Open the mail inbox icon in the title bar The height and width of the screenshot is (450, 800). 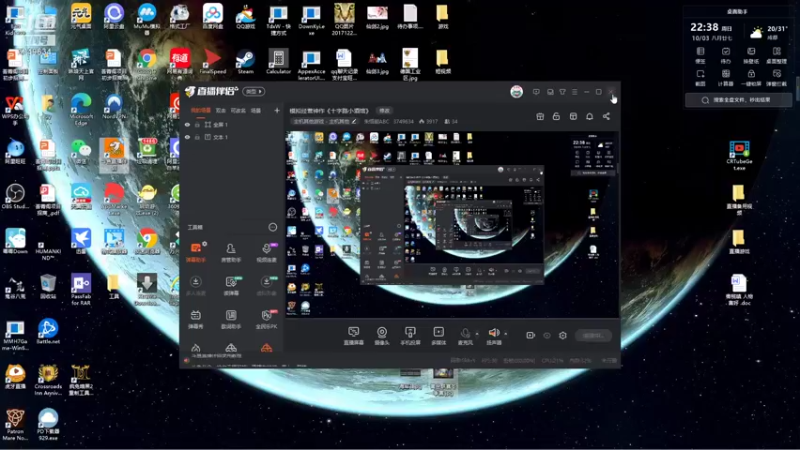pos(550,92)
